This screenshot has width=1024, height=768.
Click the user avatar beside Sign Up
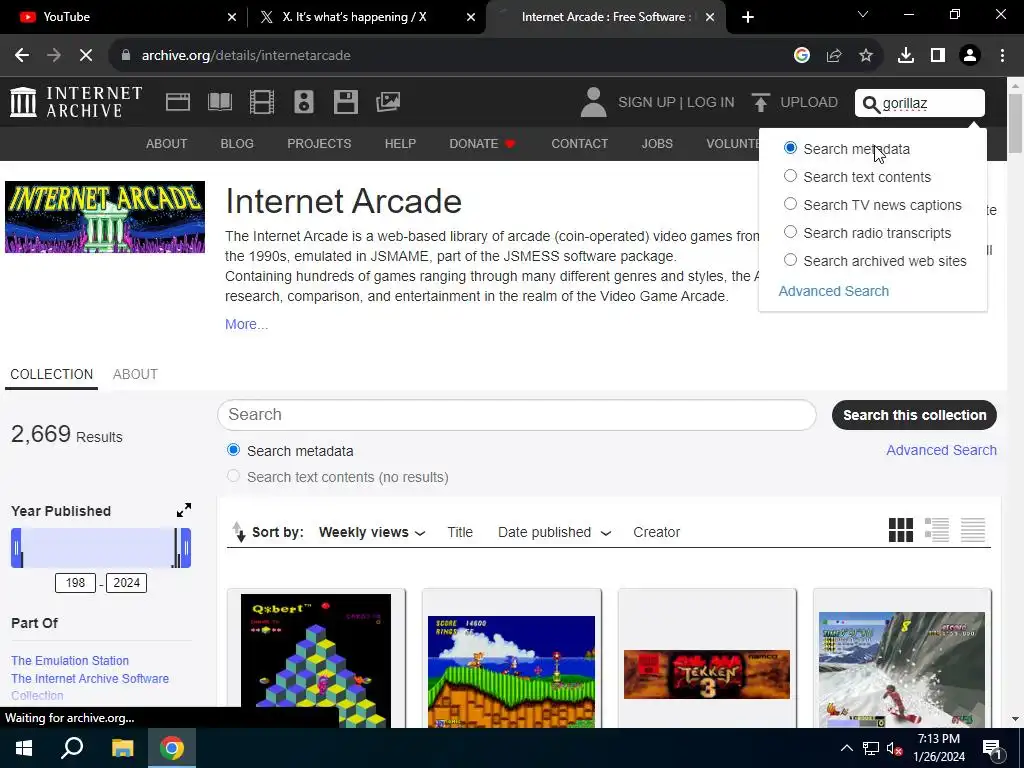[x=594, y=103]
